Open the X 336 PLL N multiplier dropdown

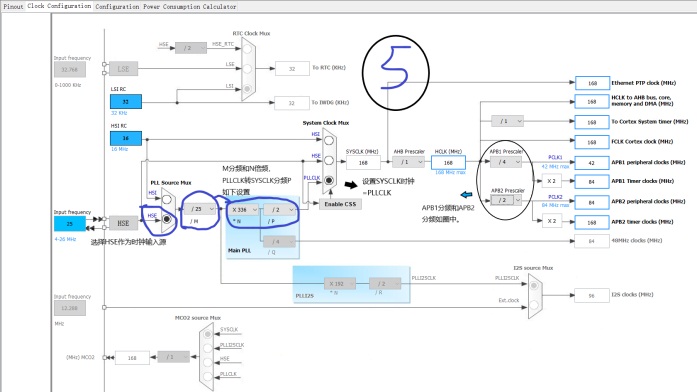tap(243, 209)
